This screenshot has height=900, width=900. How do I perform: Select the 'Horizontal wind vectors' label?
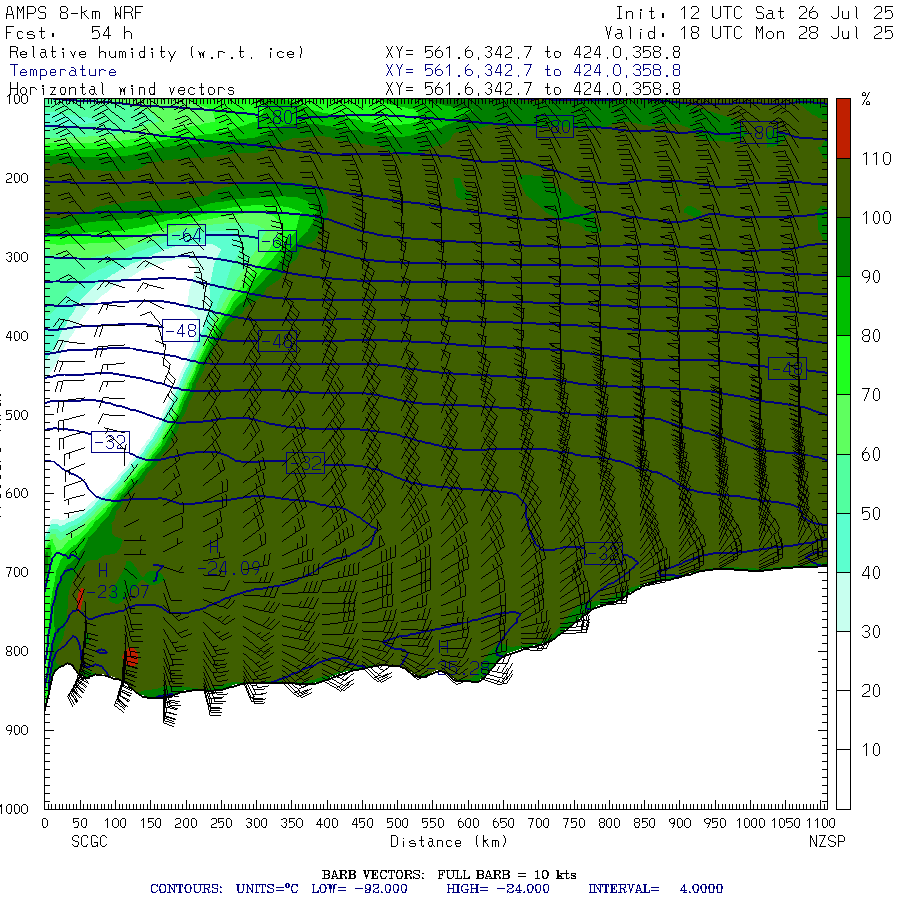(122, 90)
